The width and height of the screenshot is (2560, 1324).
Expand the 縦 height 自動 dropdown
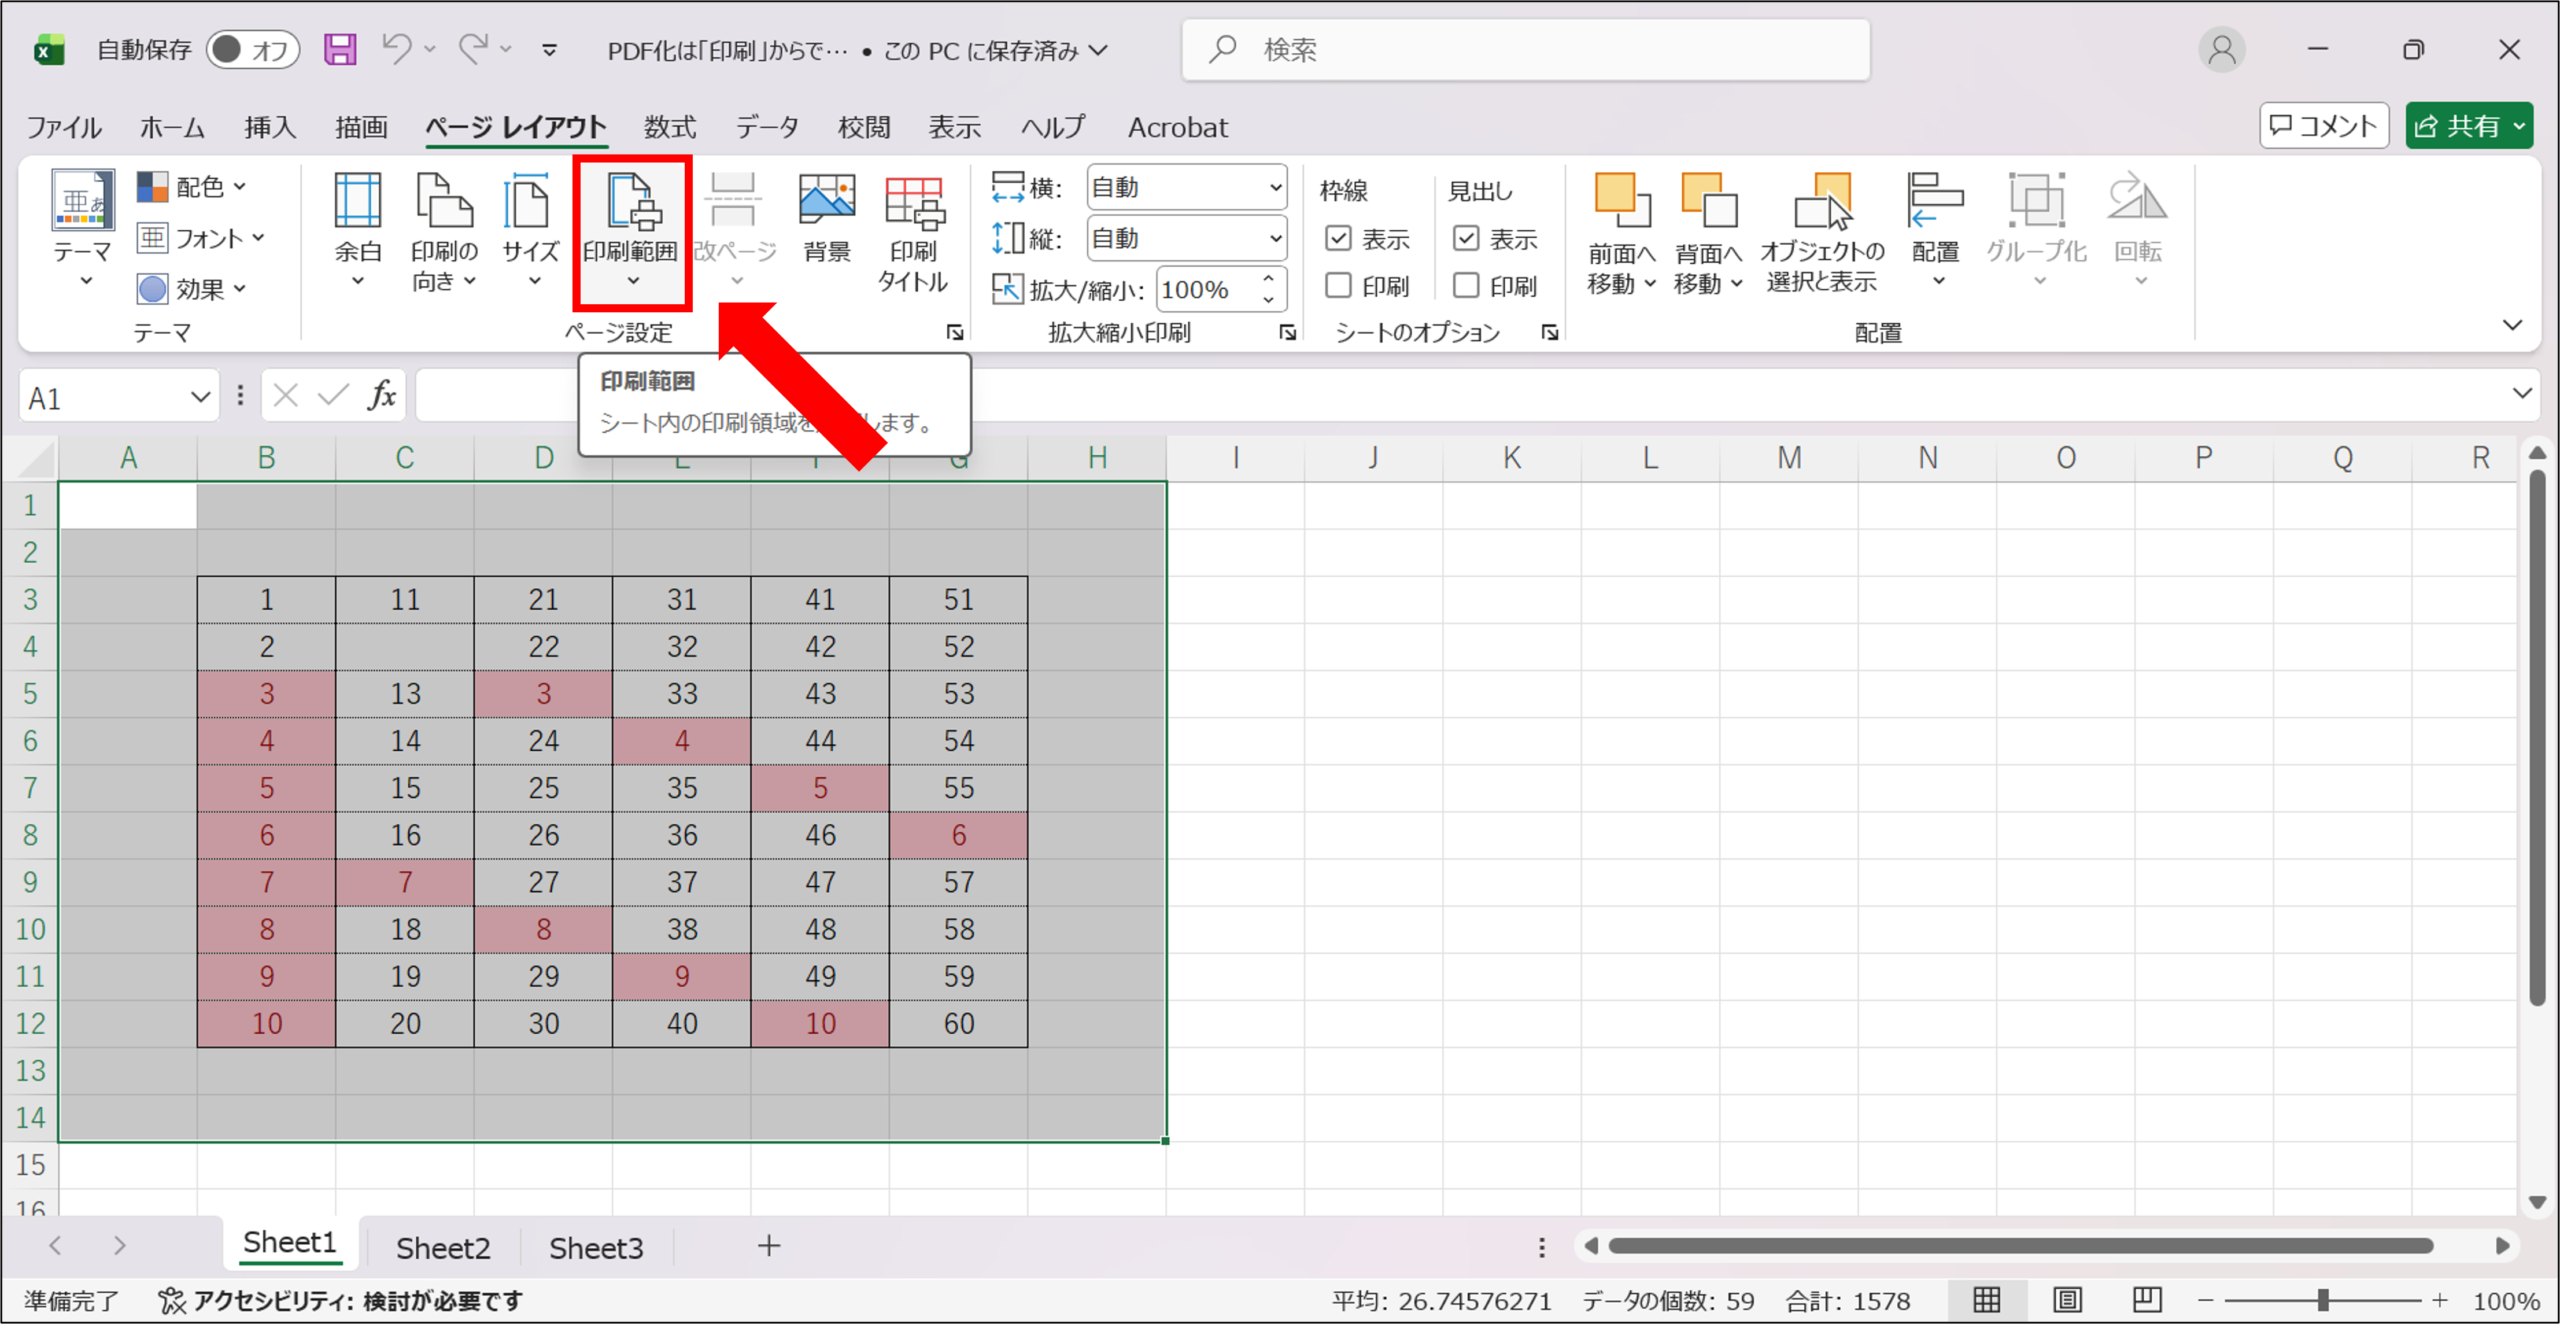(1186, 238)
